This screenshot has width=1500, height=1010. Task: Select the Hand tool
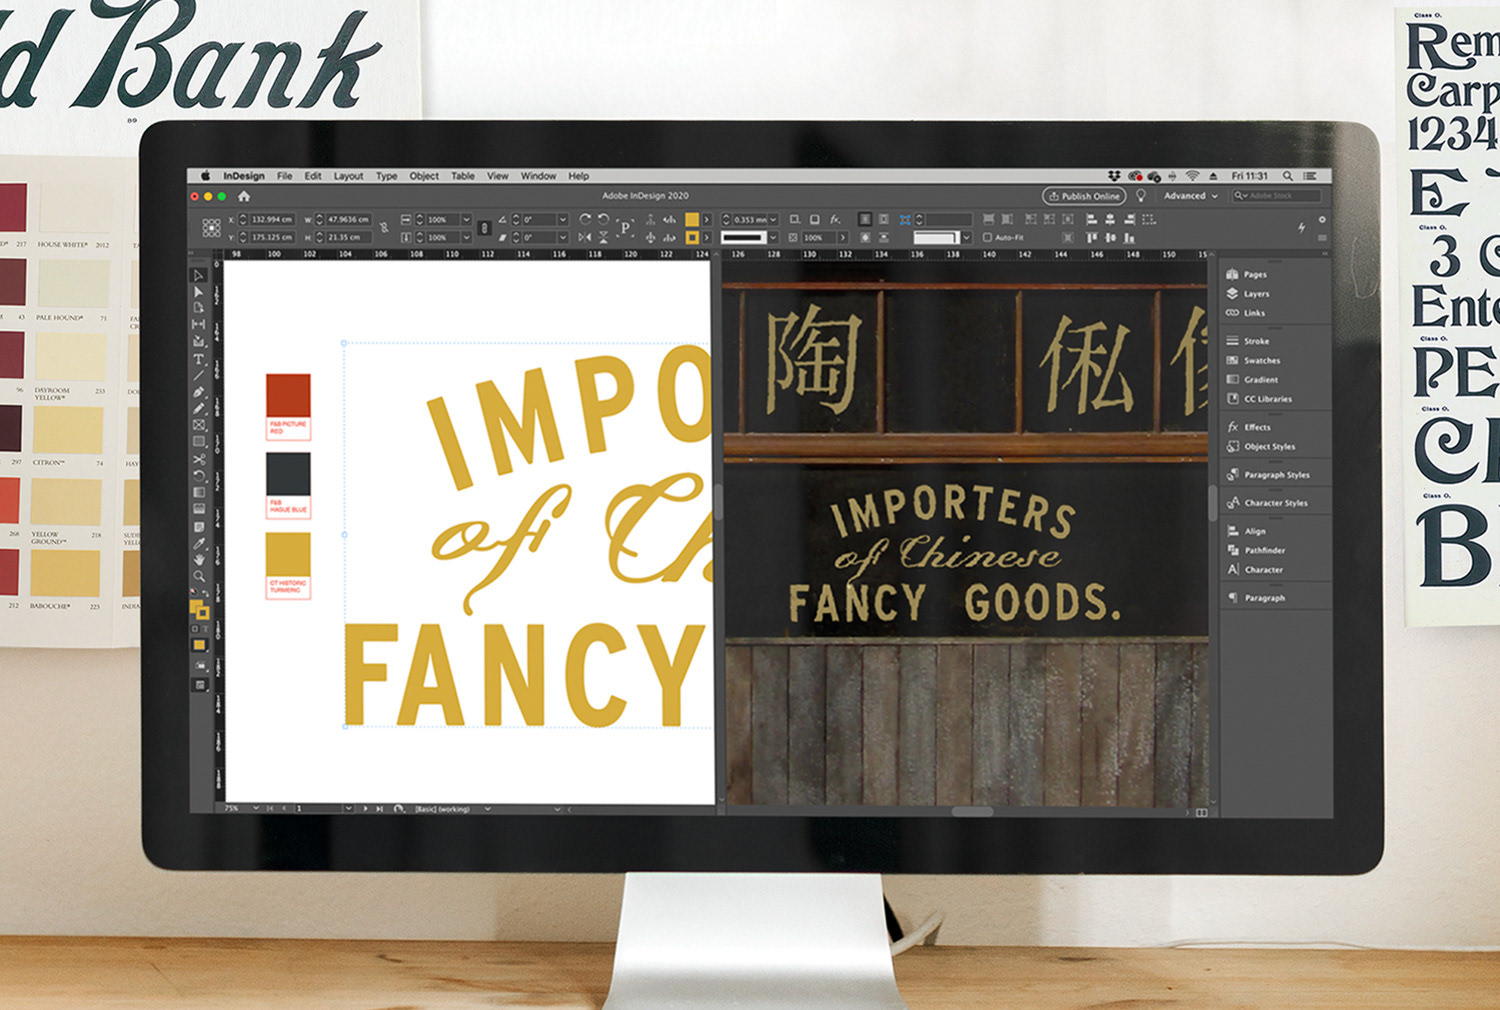pos(199,560)
